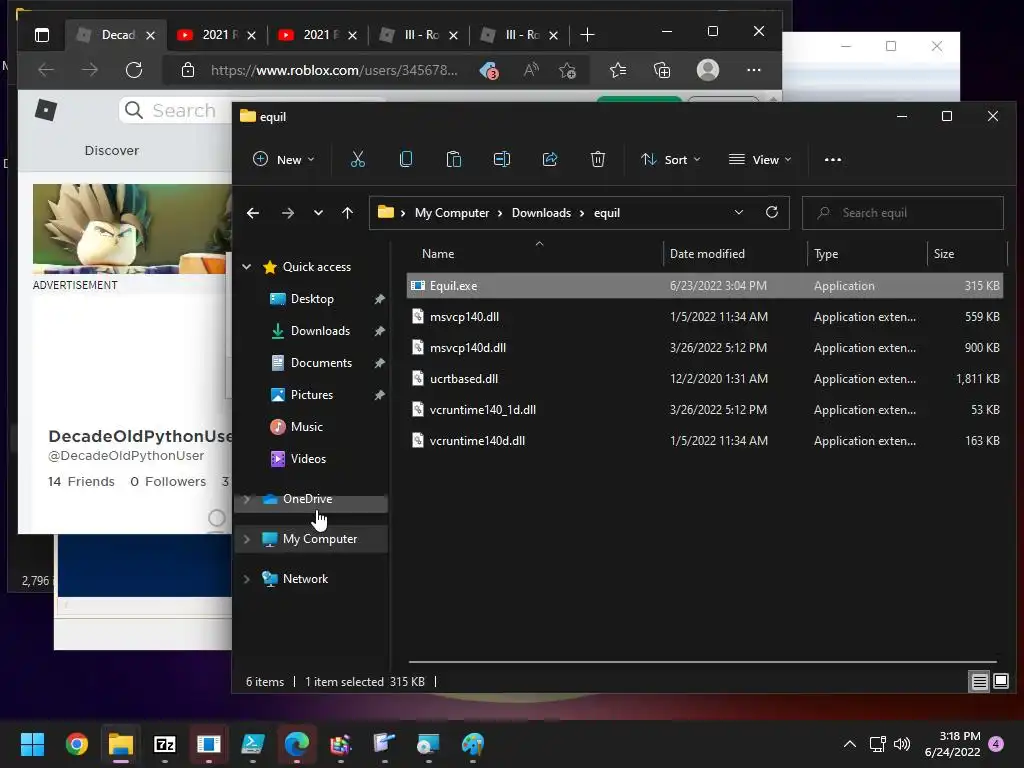Open Edge settings and more ellipsis
The height and width of the screenshot is (768, 1024).
[x=754, y=70]
